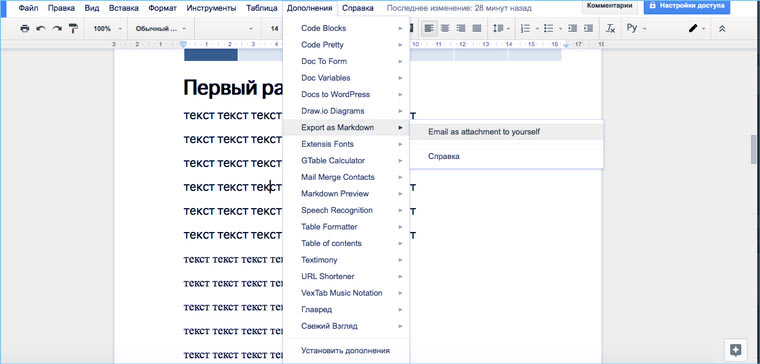This screenshot has width=760, height=364.
Task: Open the Правка menu
Action: pyautogui.click(x=61, y=8)
